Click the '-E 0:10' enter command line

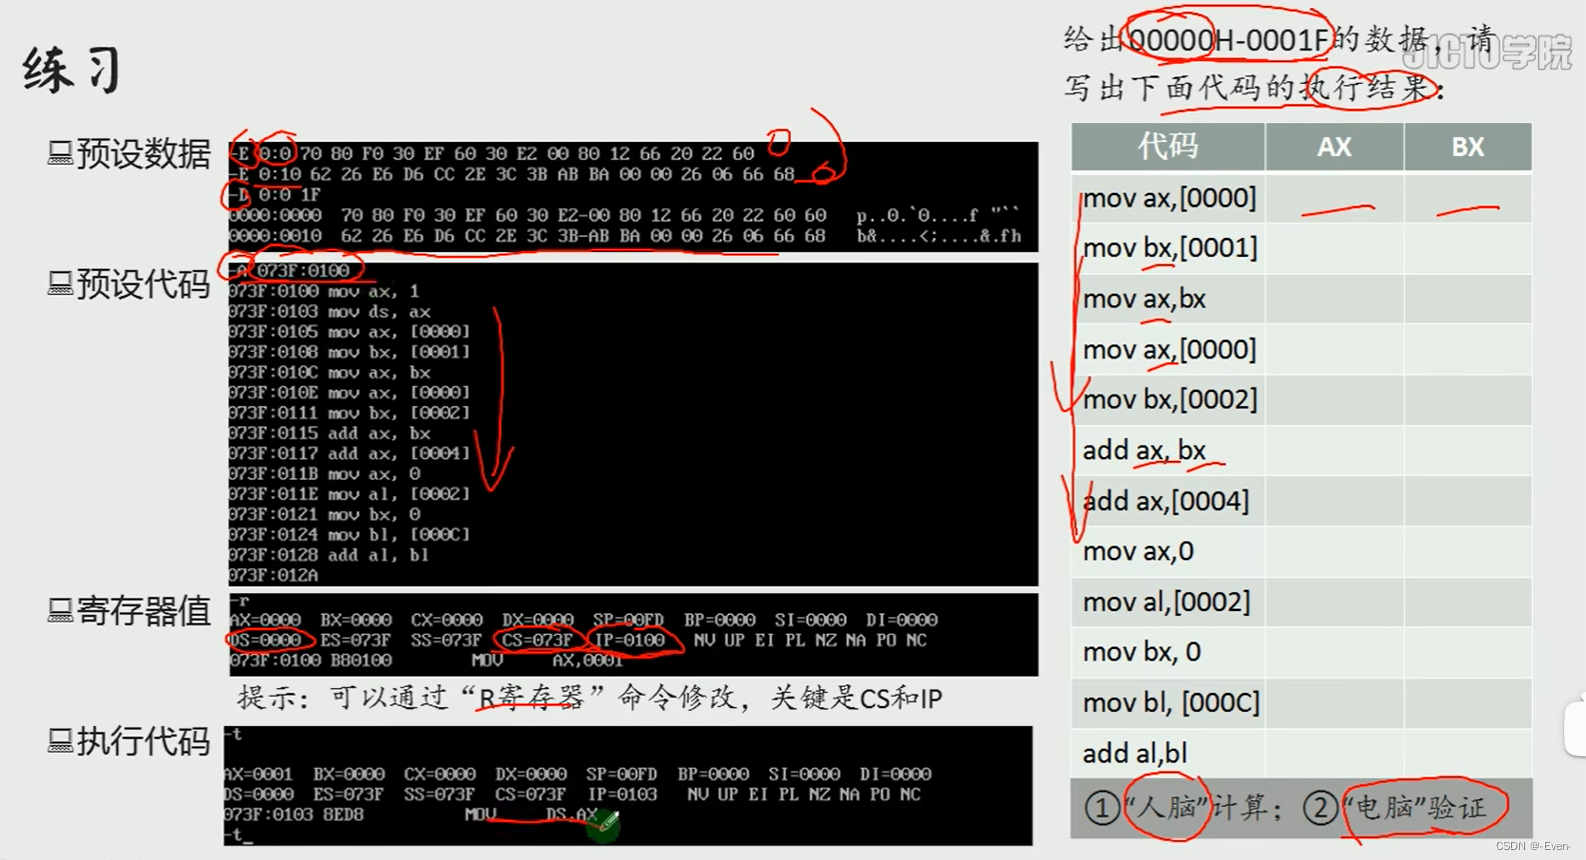click(512, 174)
